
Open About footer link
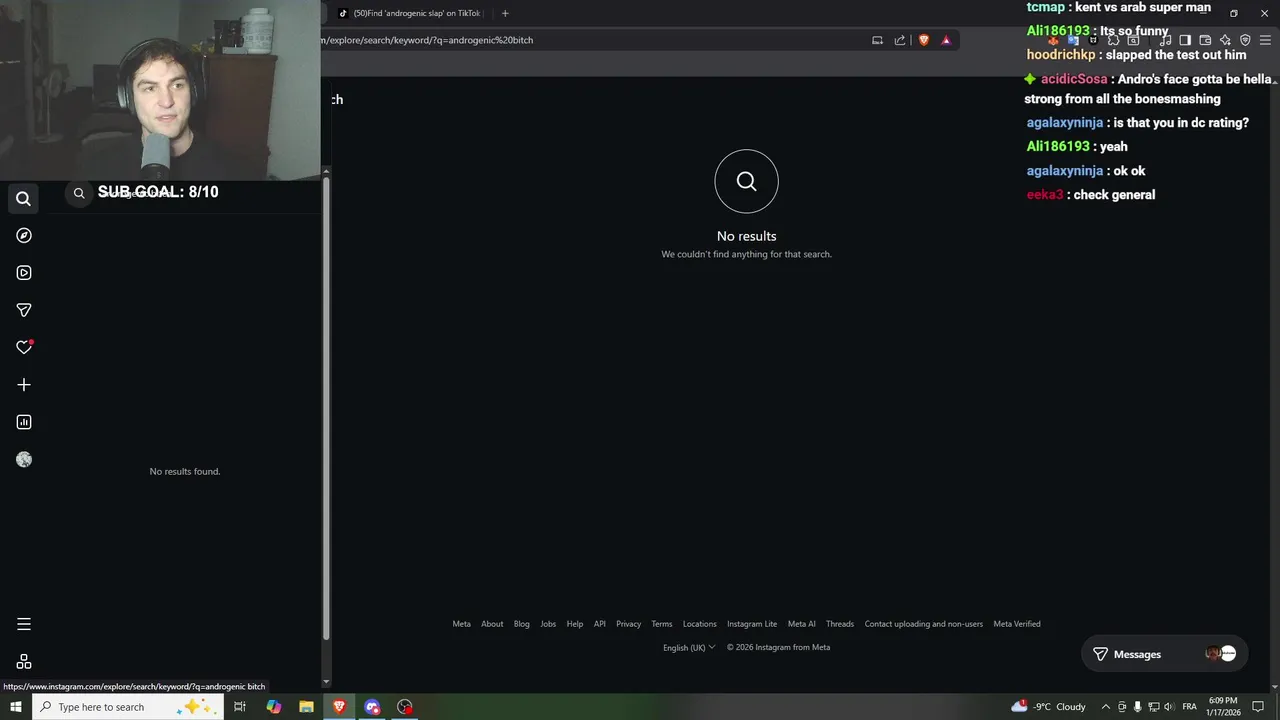(x=492, y=624)
